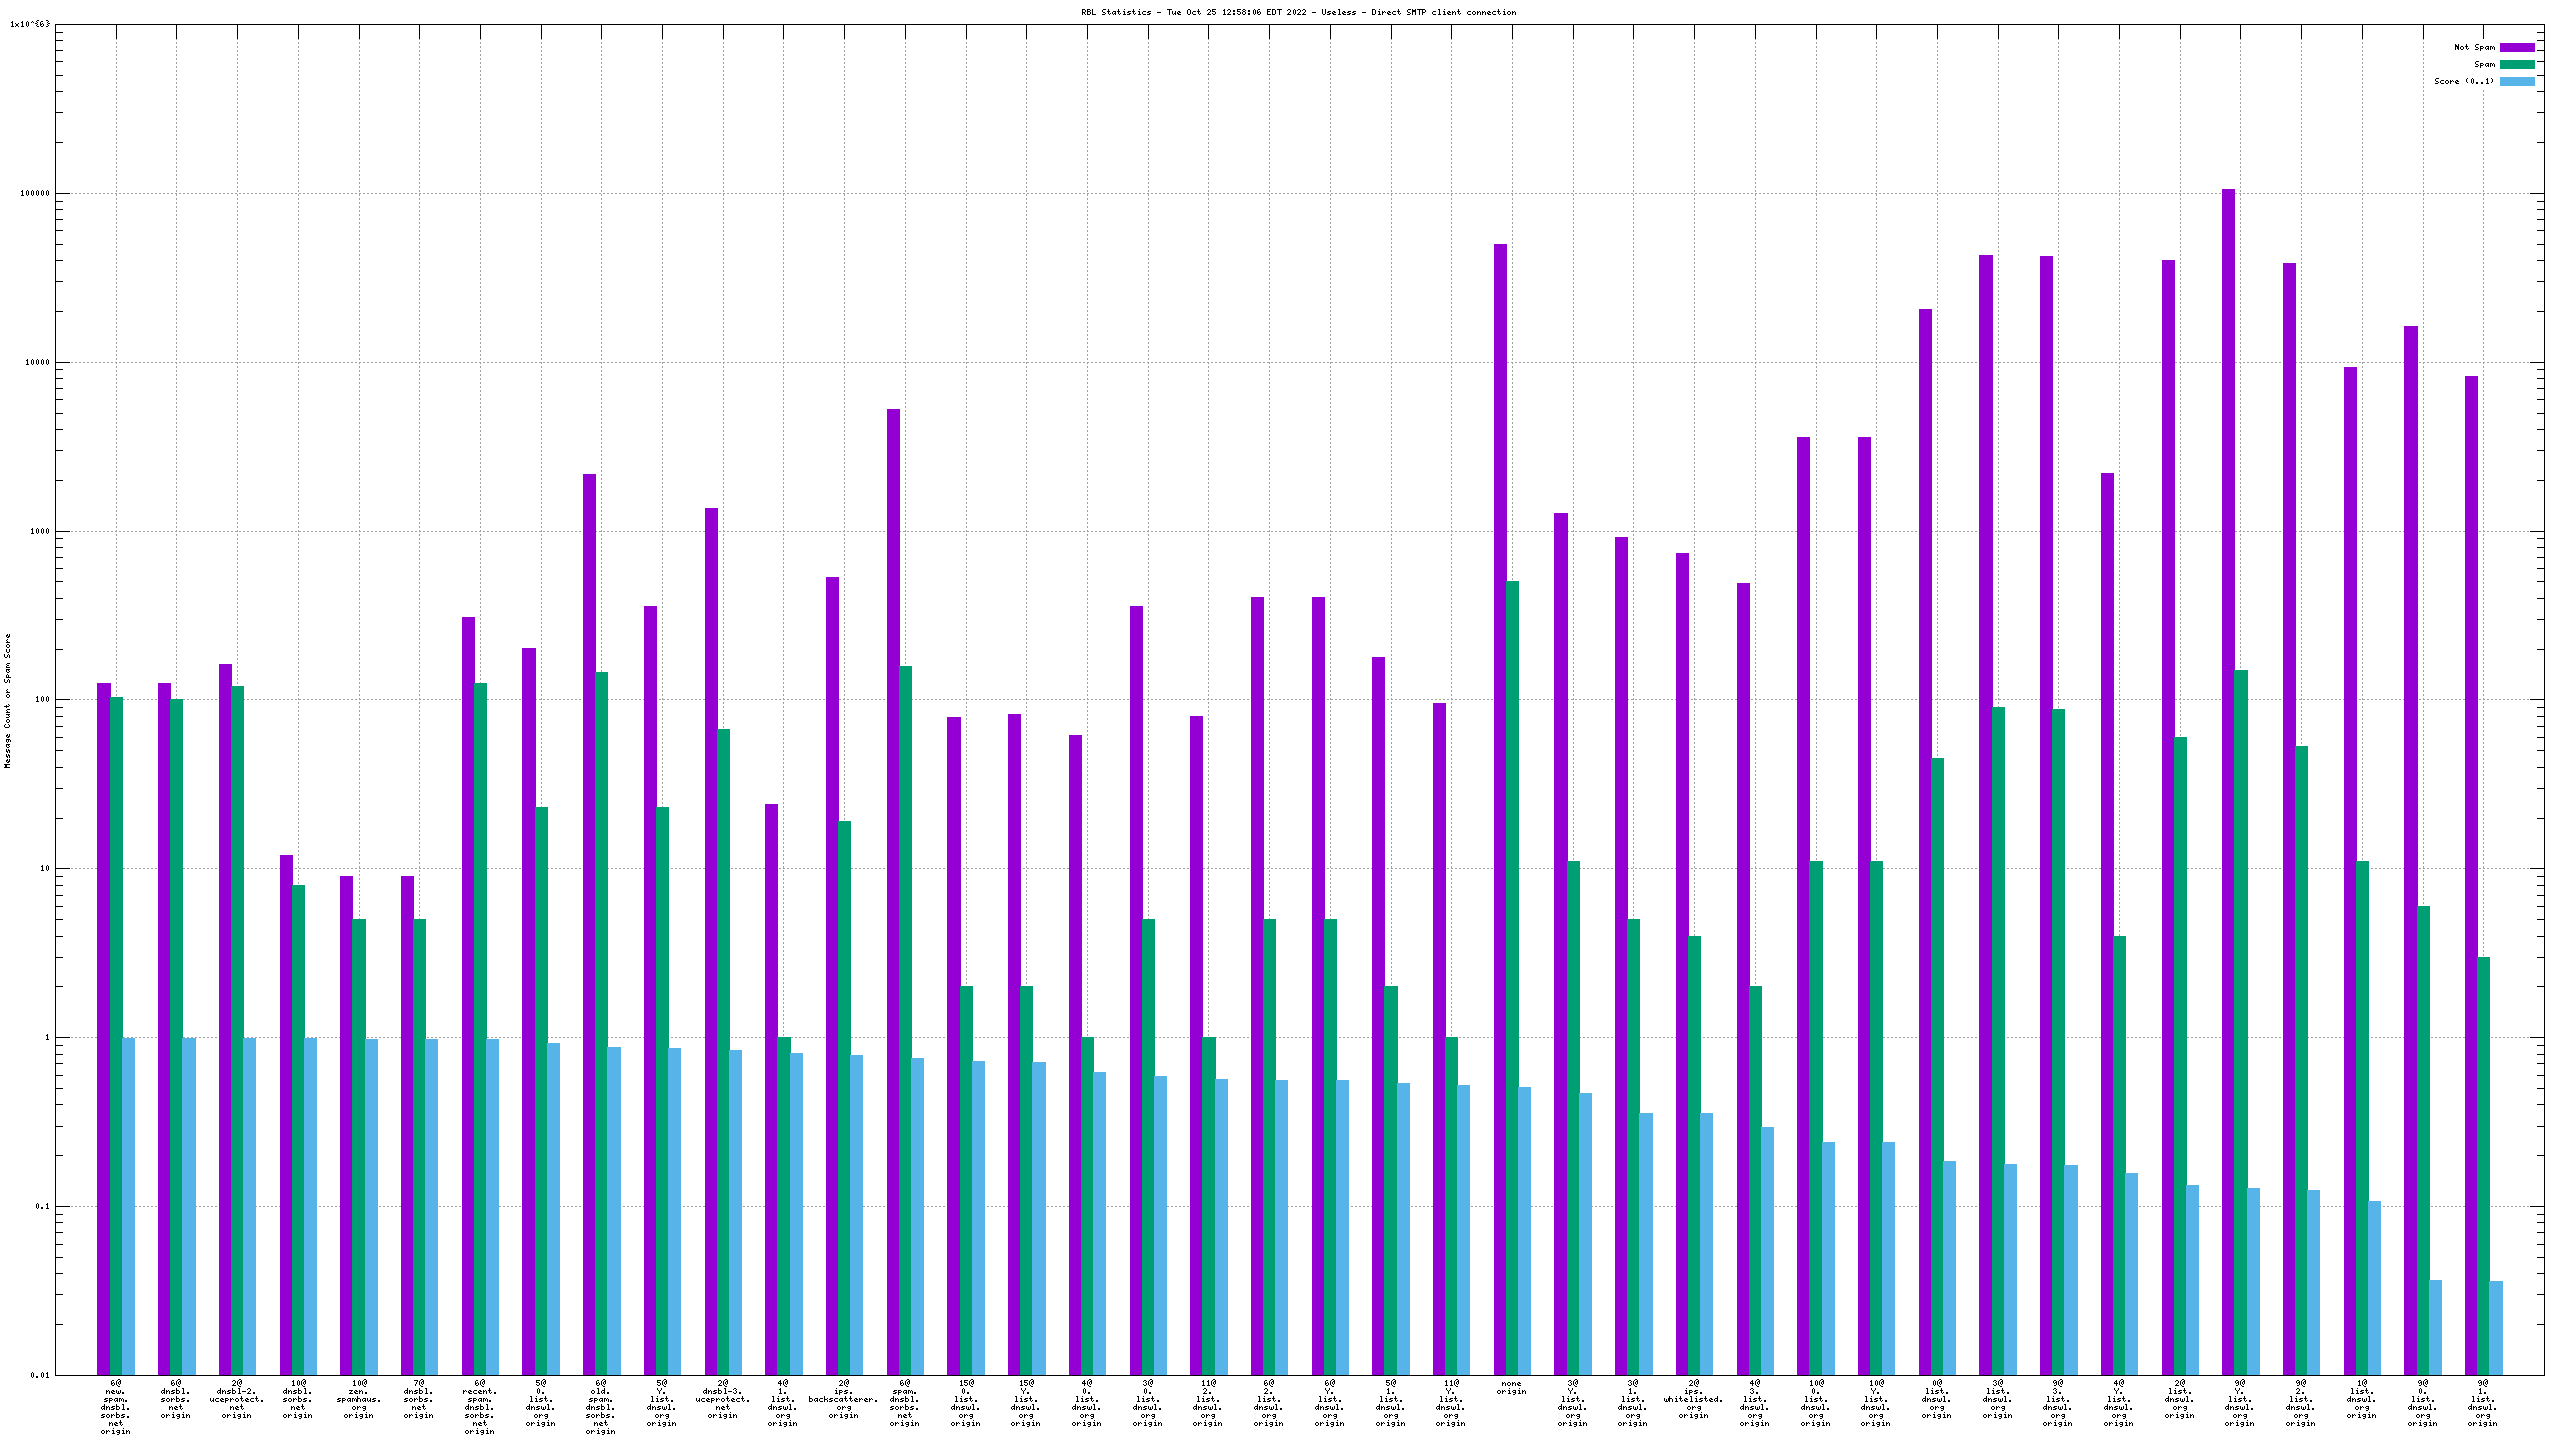Click the 1x10^63 y-axis top label
Screen dimensions: 2560x1440
click(x=29, y=24)
